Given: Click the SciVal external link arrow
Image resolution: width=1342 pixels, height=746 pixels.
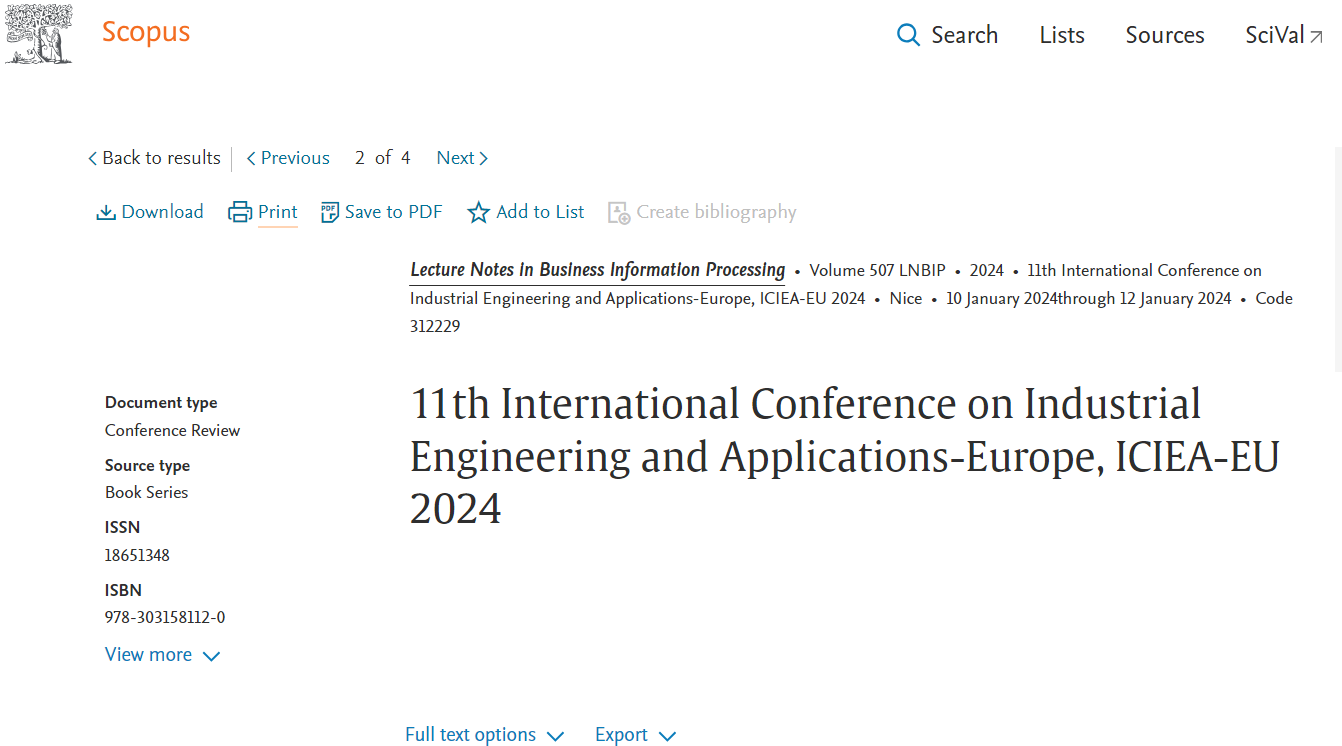Looking at the screenshot, I should pos(1316,37).
